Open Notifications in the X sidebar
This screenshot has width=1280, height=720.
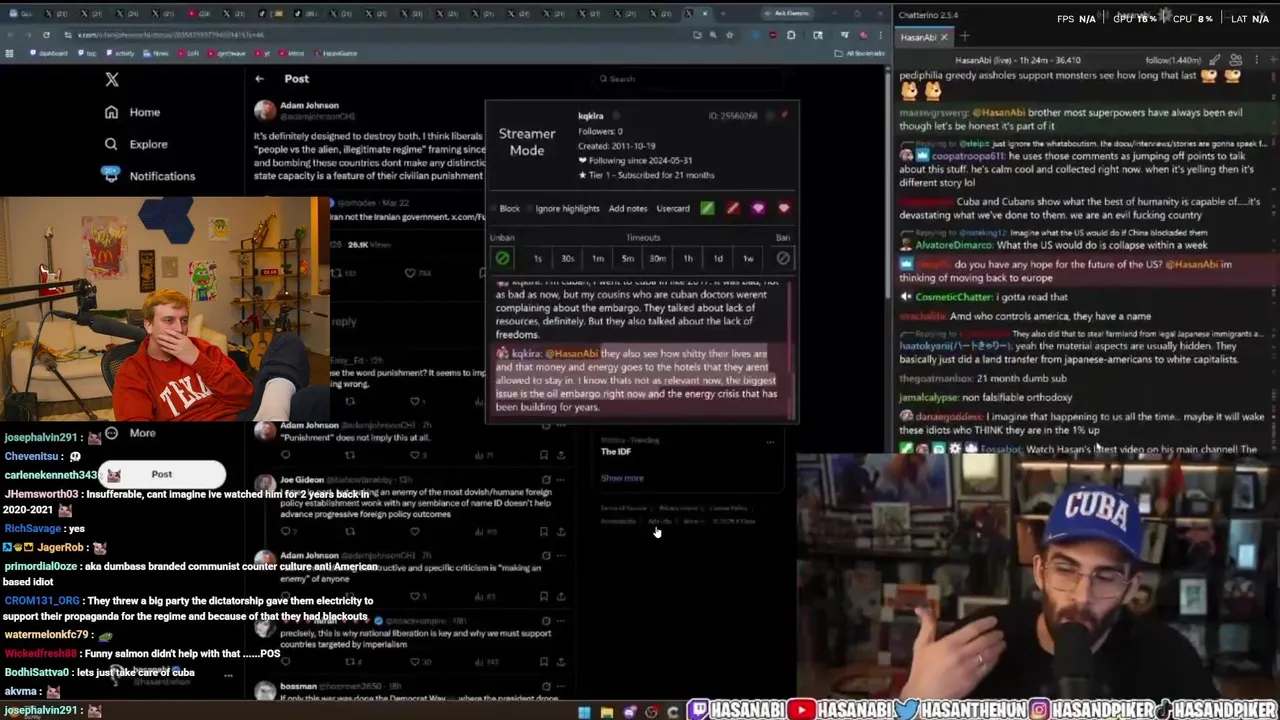pos(149,176)
